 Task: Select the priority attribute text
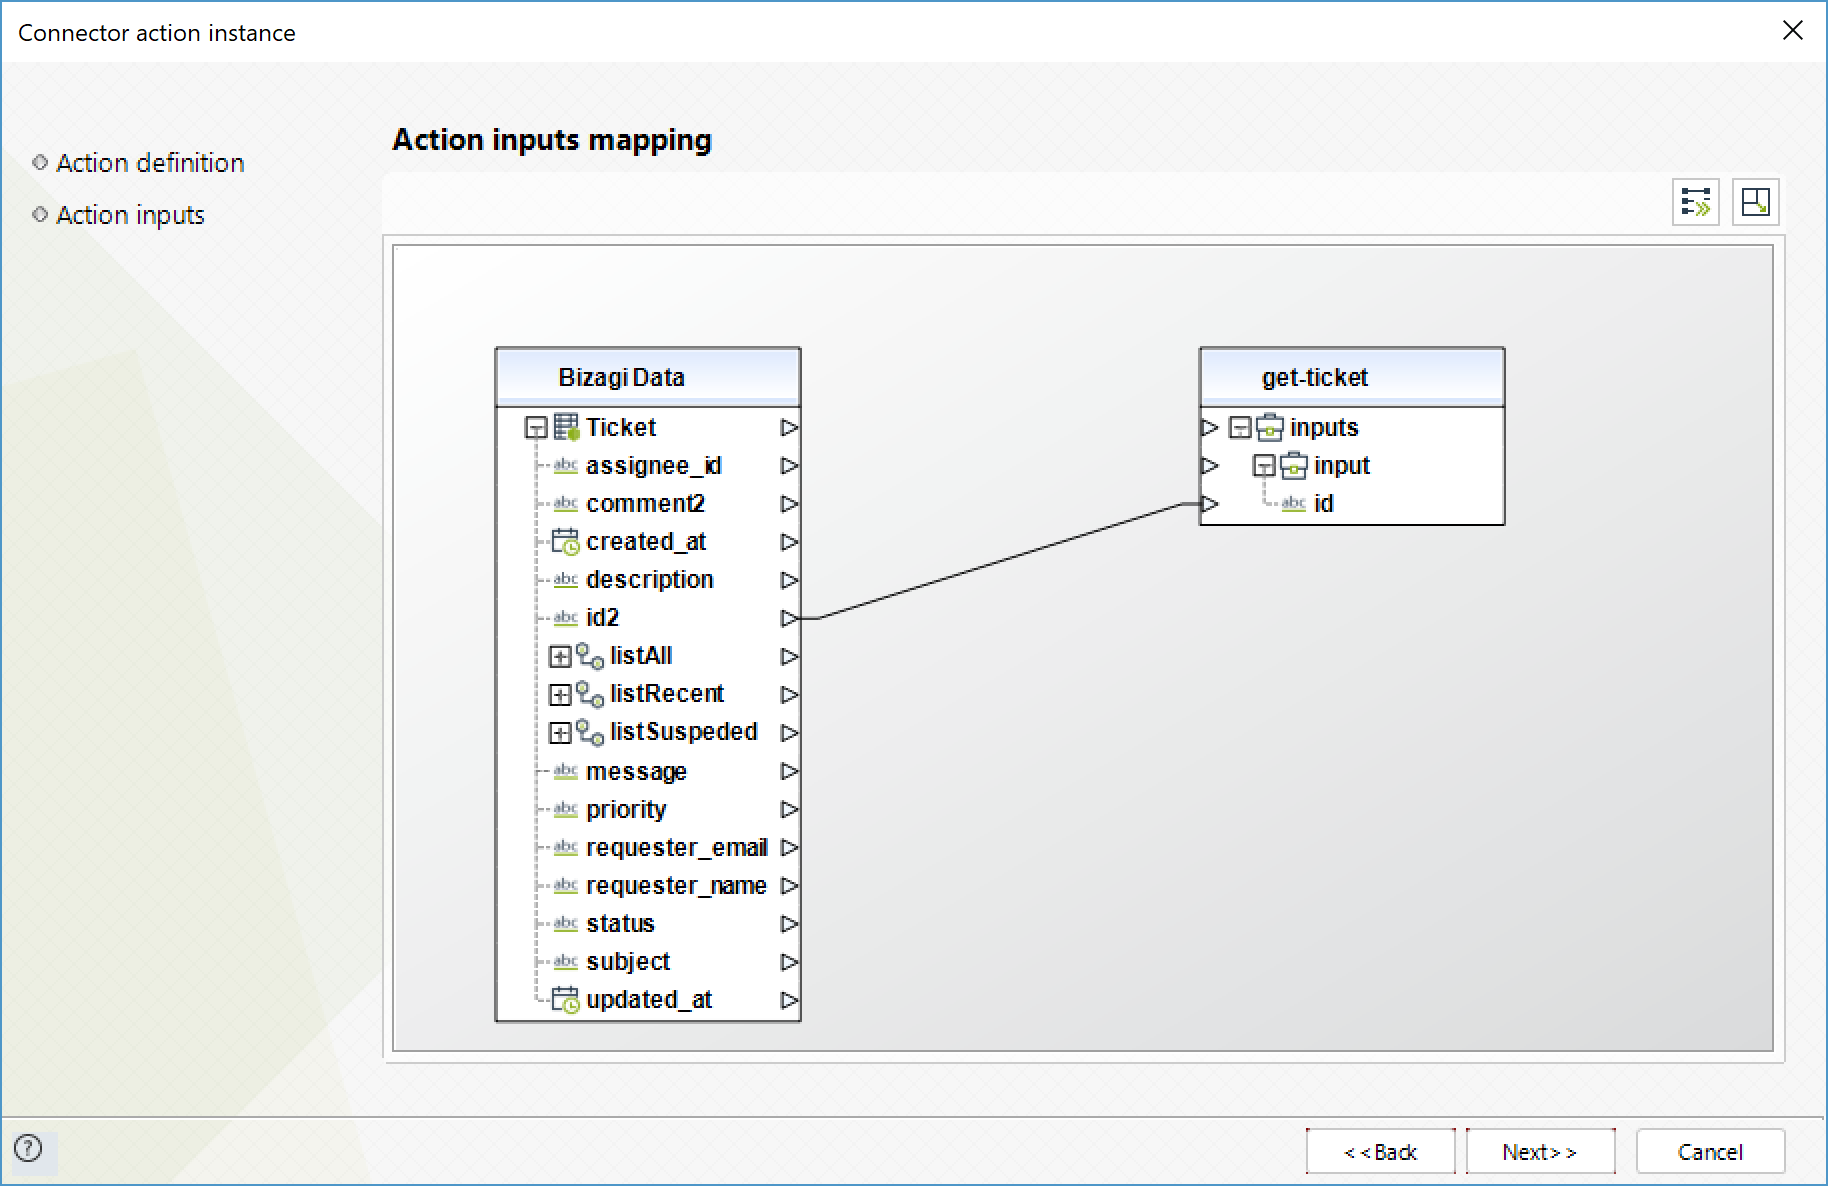tap(626, 809)
